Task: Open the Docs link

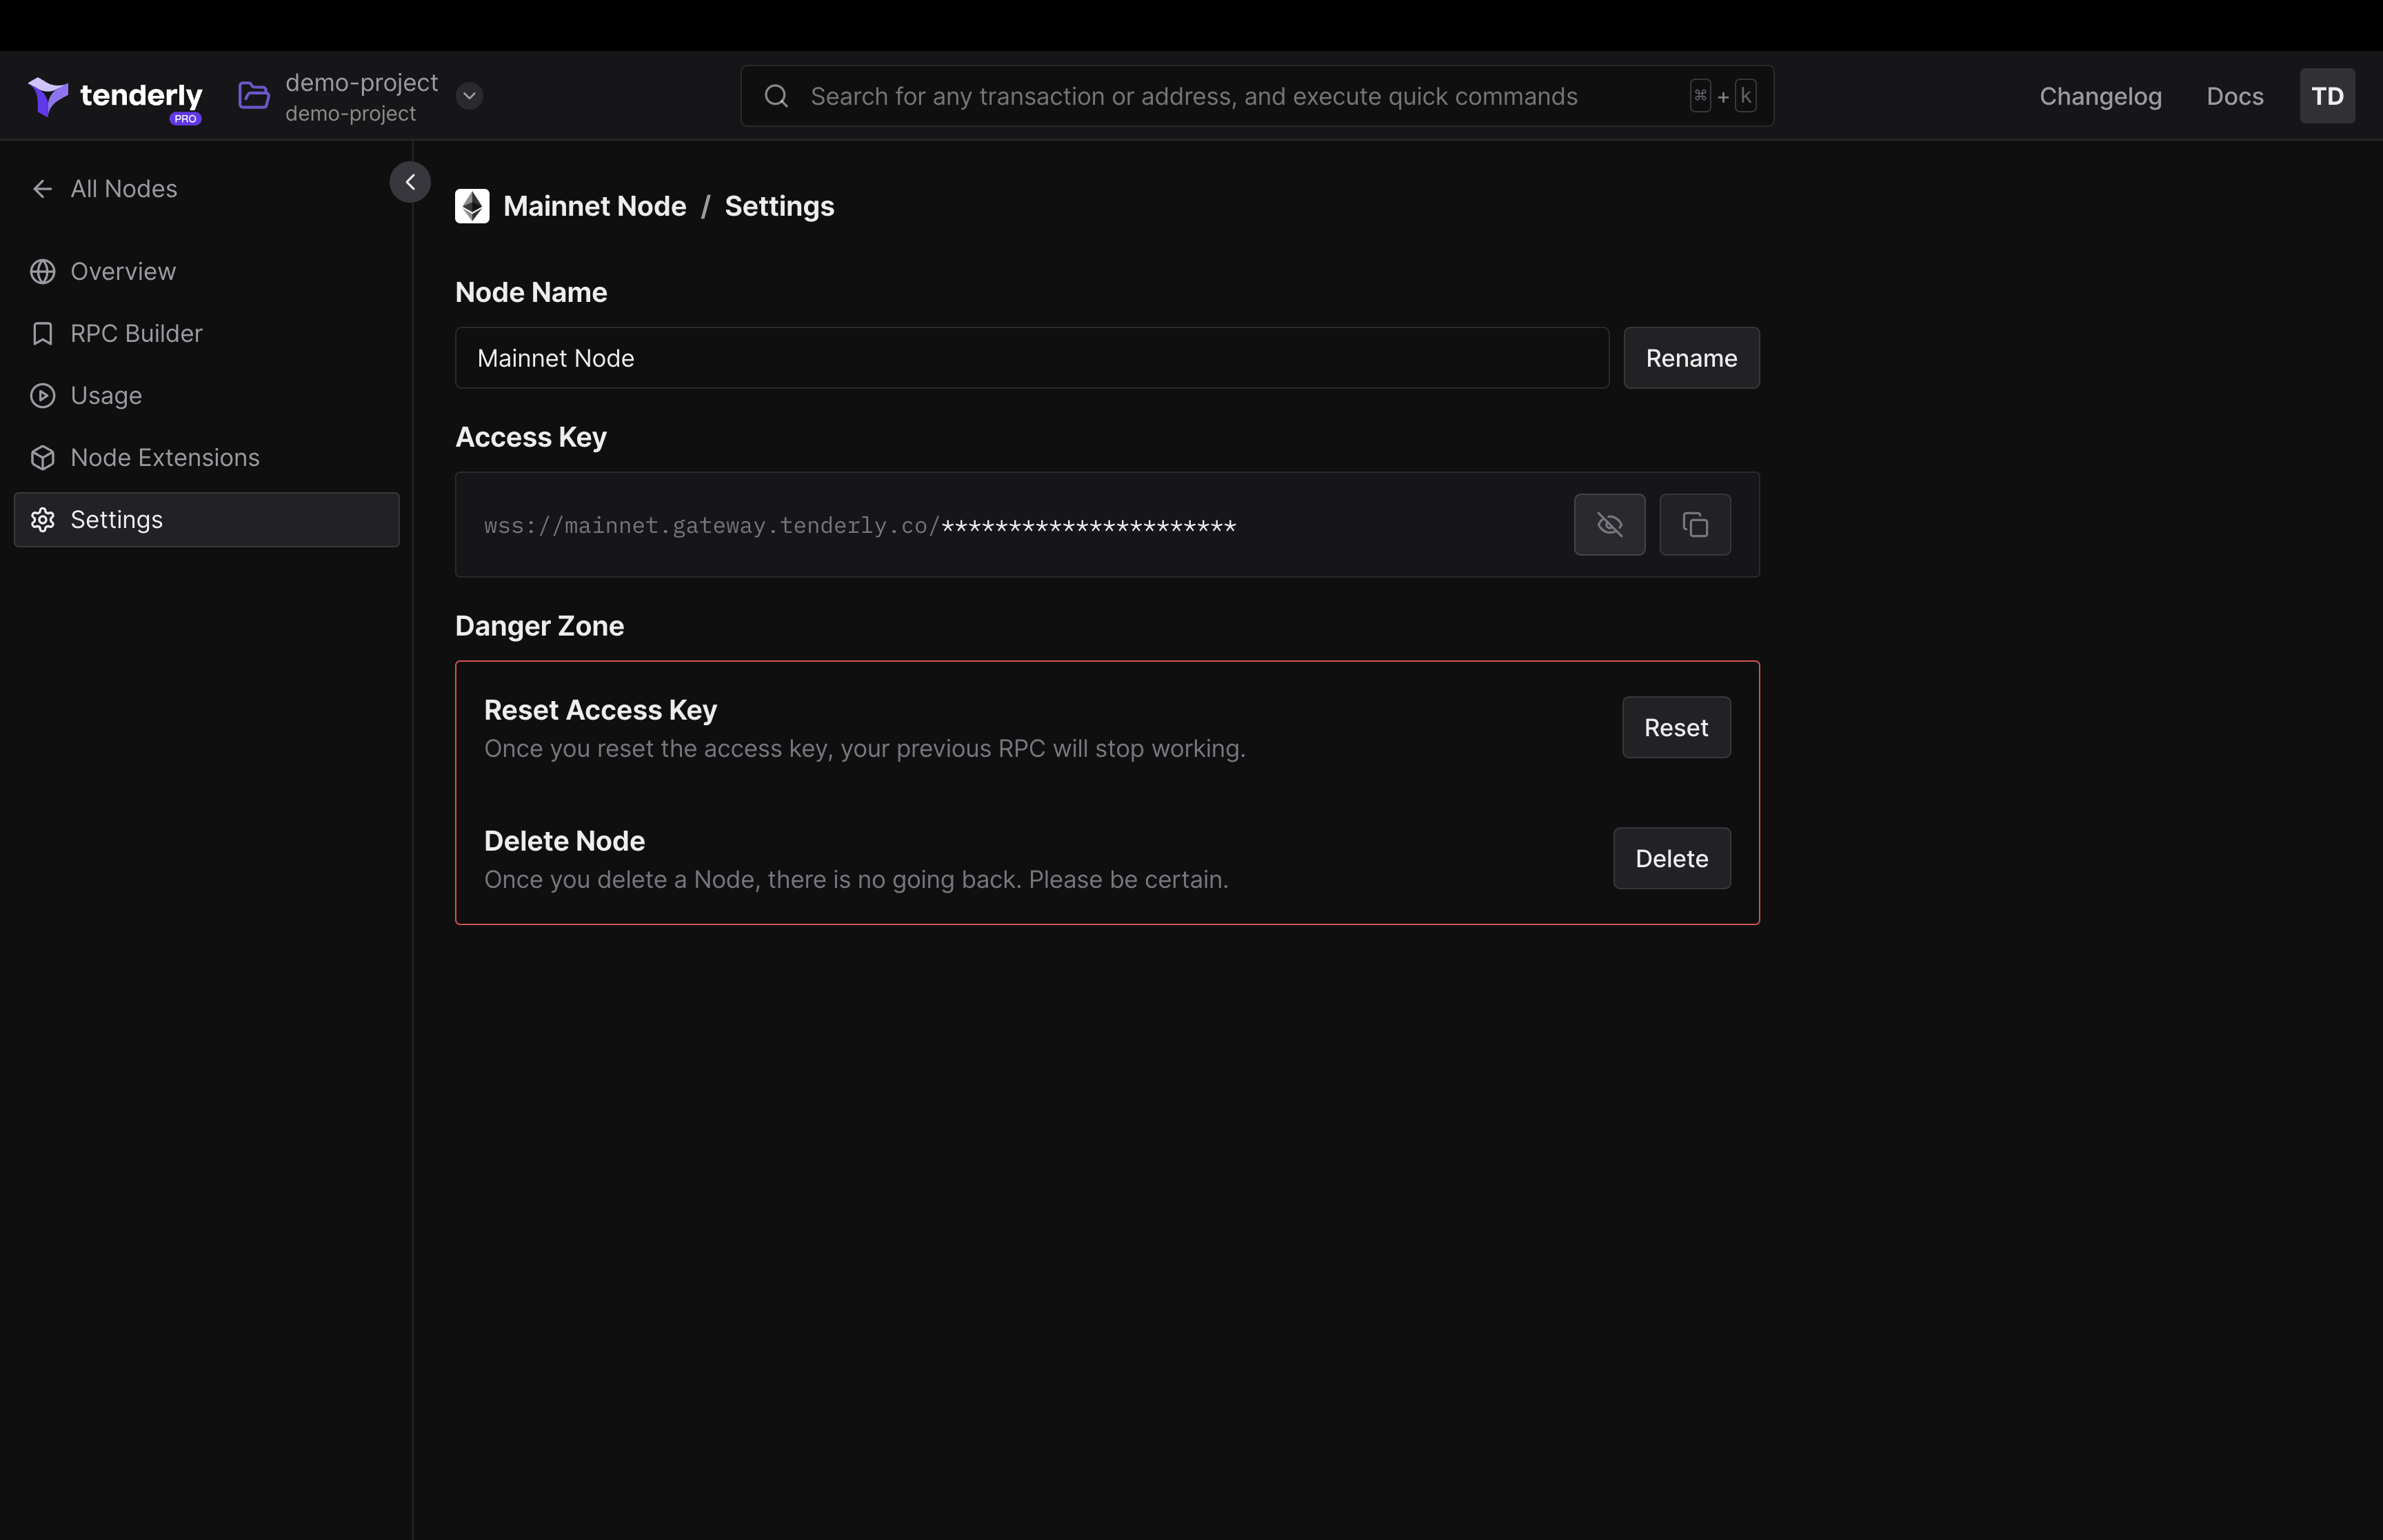Action: click(x=2234, y=96)
